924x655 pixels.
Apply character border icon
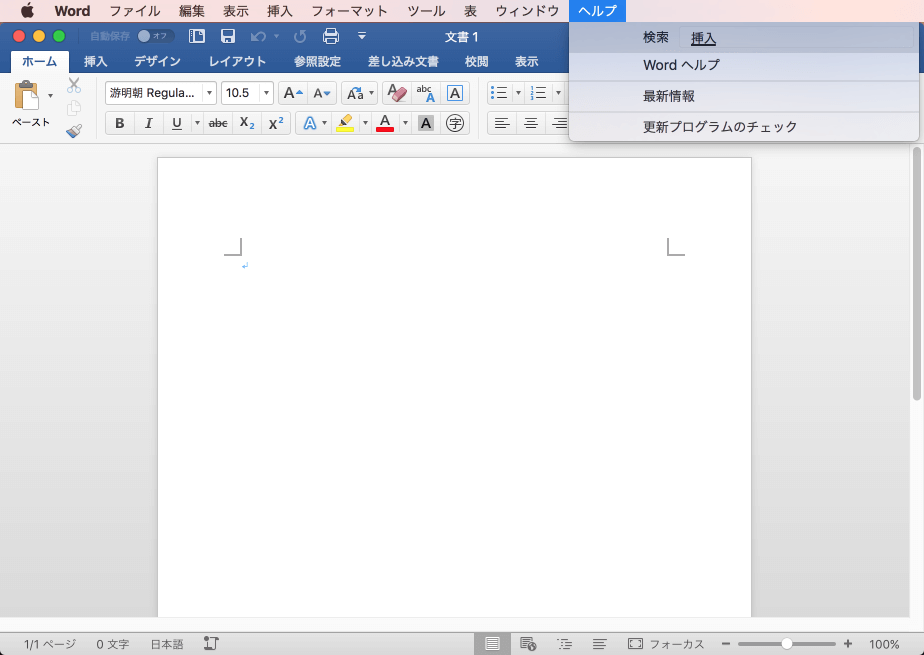(454, 93)
